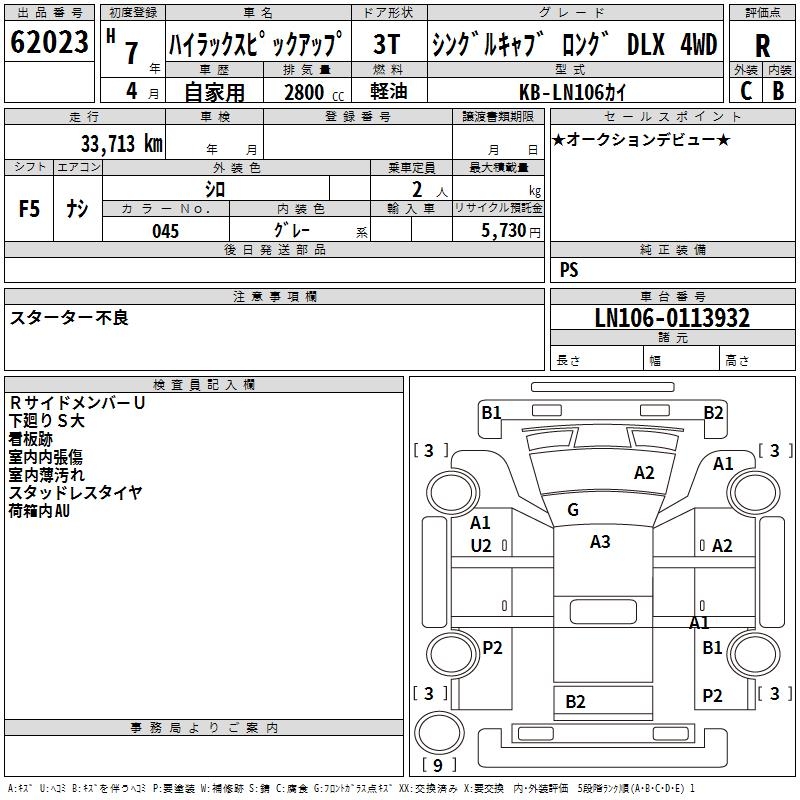Select inspector note 荷箱内AU
800x800 pixels.
pyautogui.click(x=39, y=510)
